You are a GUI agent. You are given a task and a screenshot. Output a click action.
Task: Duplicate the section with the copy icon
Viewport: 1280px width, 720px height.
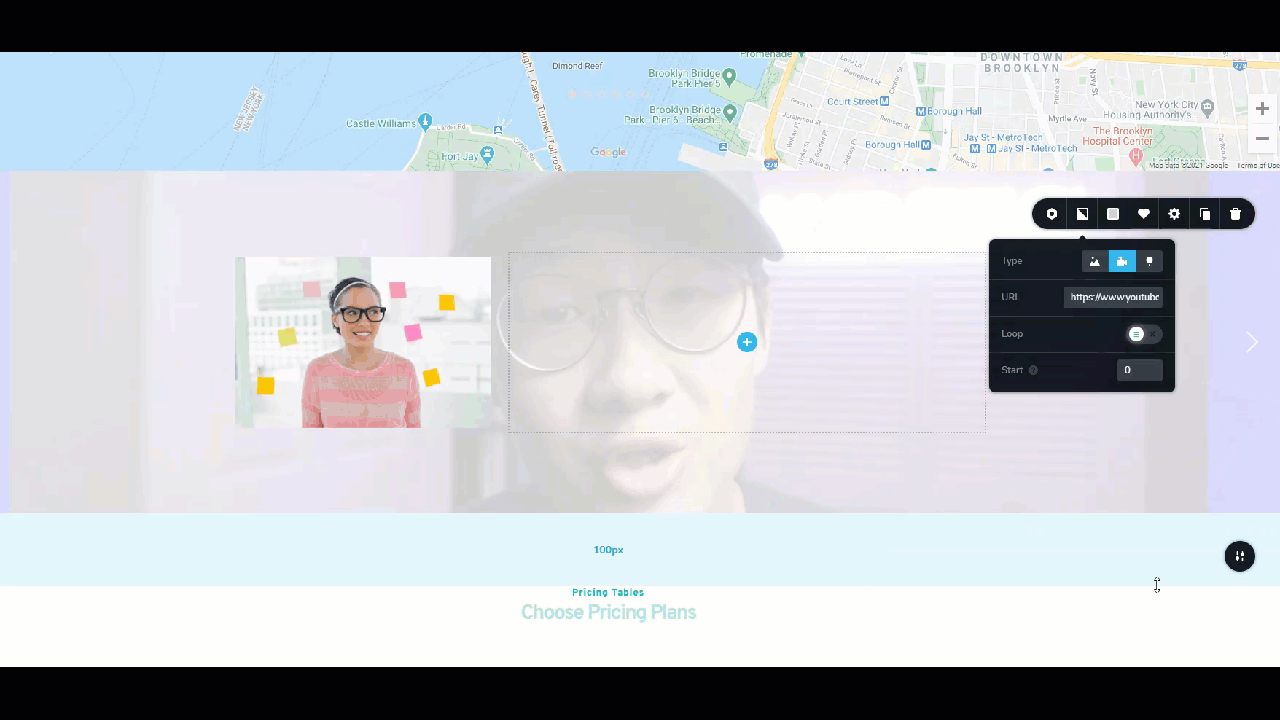1205,213
